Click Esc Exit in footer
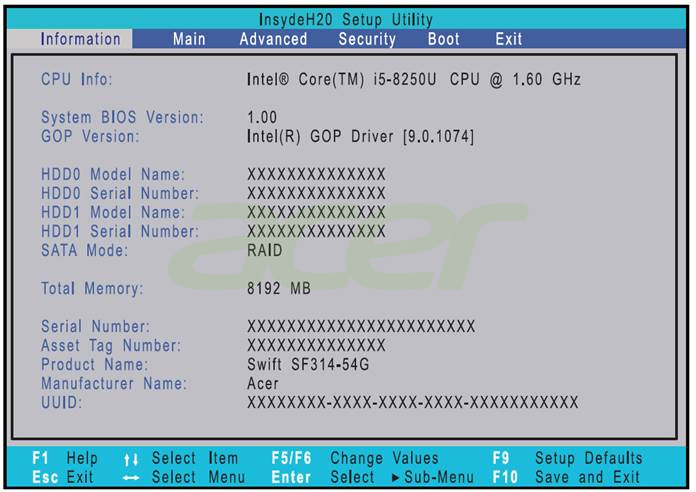Viewport: 696px width, 492px height. tap(63, 477)
